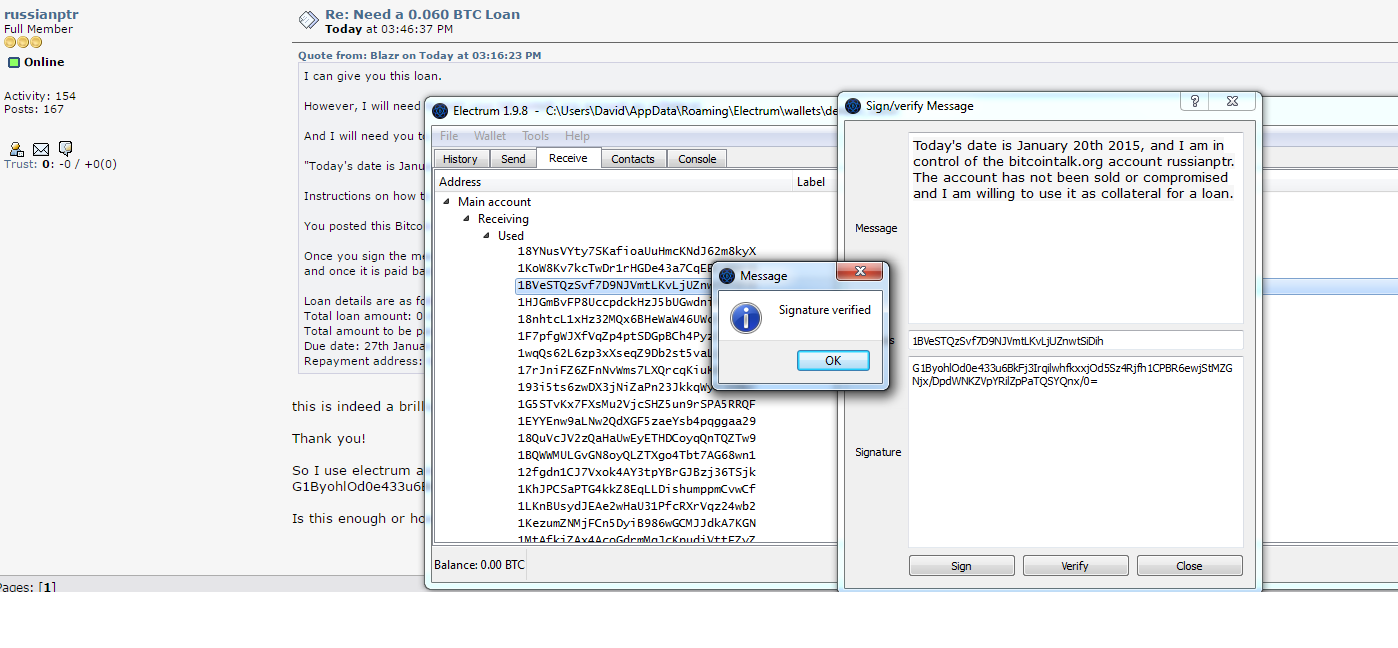Screen dimensions: 1398x648
Task: Open the Help menu in Electrum
Action: click(x=577, y=136)
